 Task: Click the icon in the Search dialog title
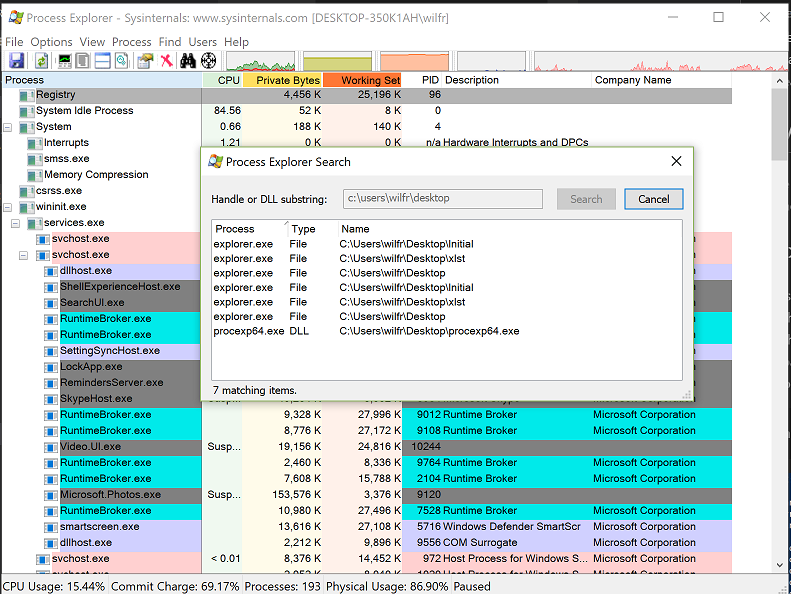215,161
